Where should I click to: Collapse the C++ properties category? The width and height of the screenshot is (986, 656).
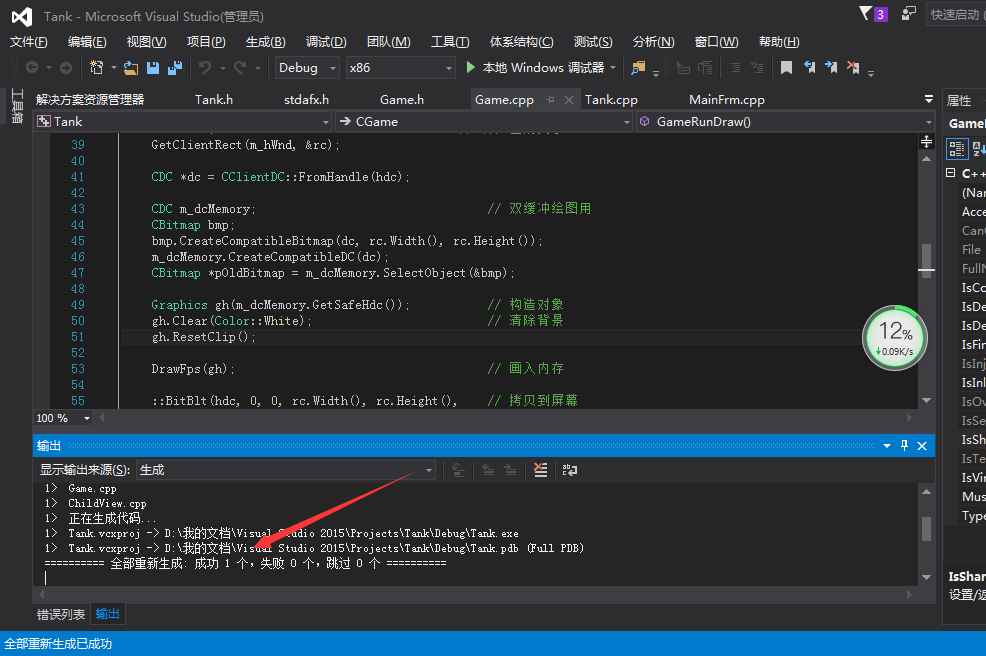[951, 173]
